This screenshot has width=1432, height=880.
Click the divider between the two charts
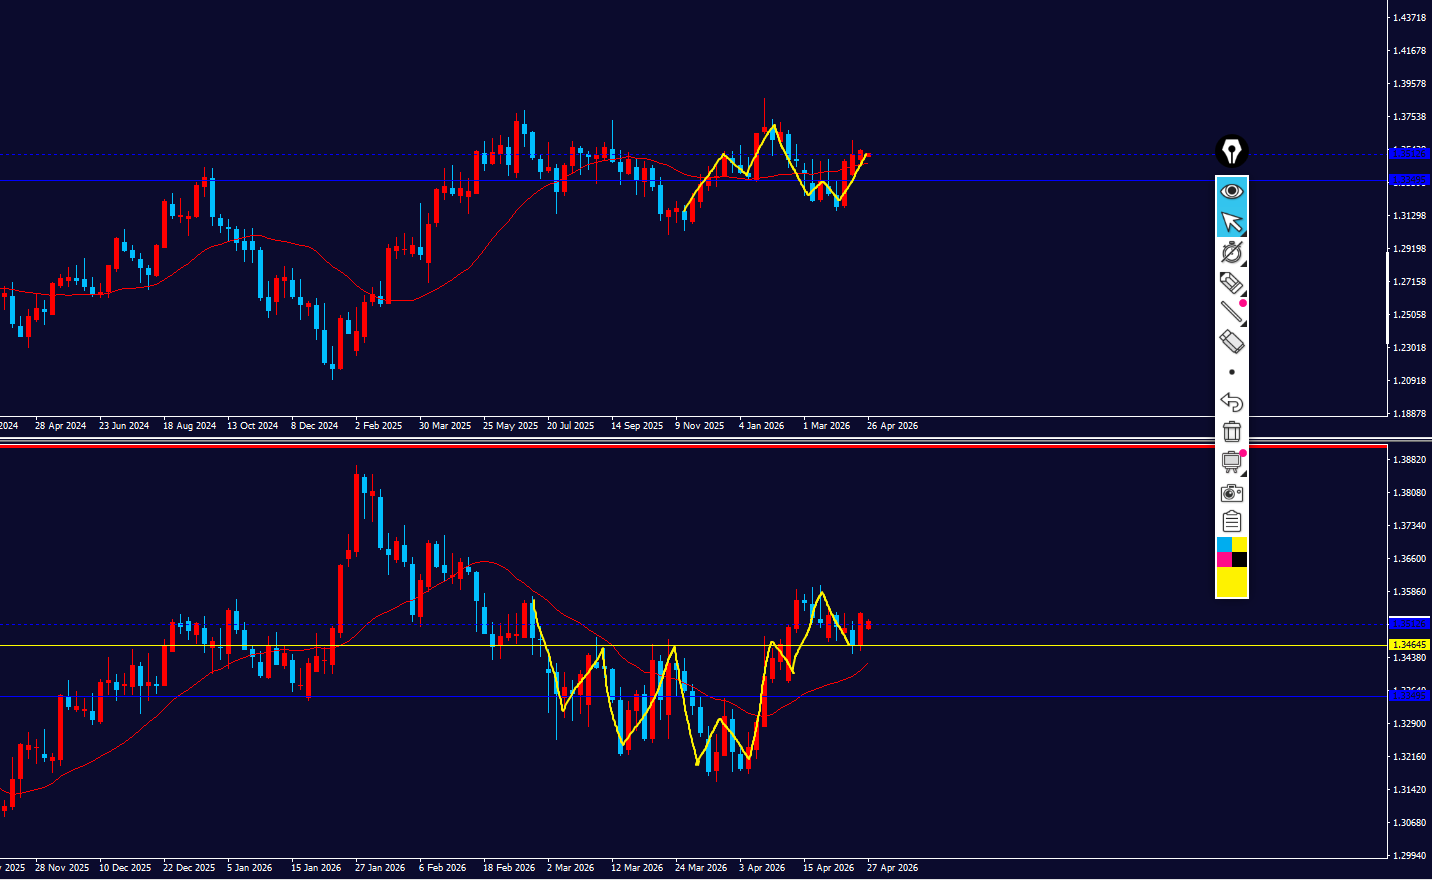coord(700,440)
